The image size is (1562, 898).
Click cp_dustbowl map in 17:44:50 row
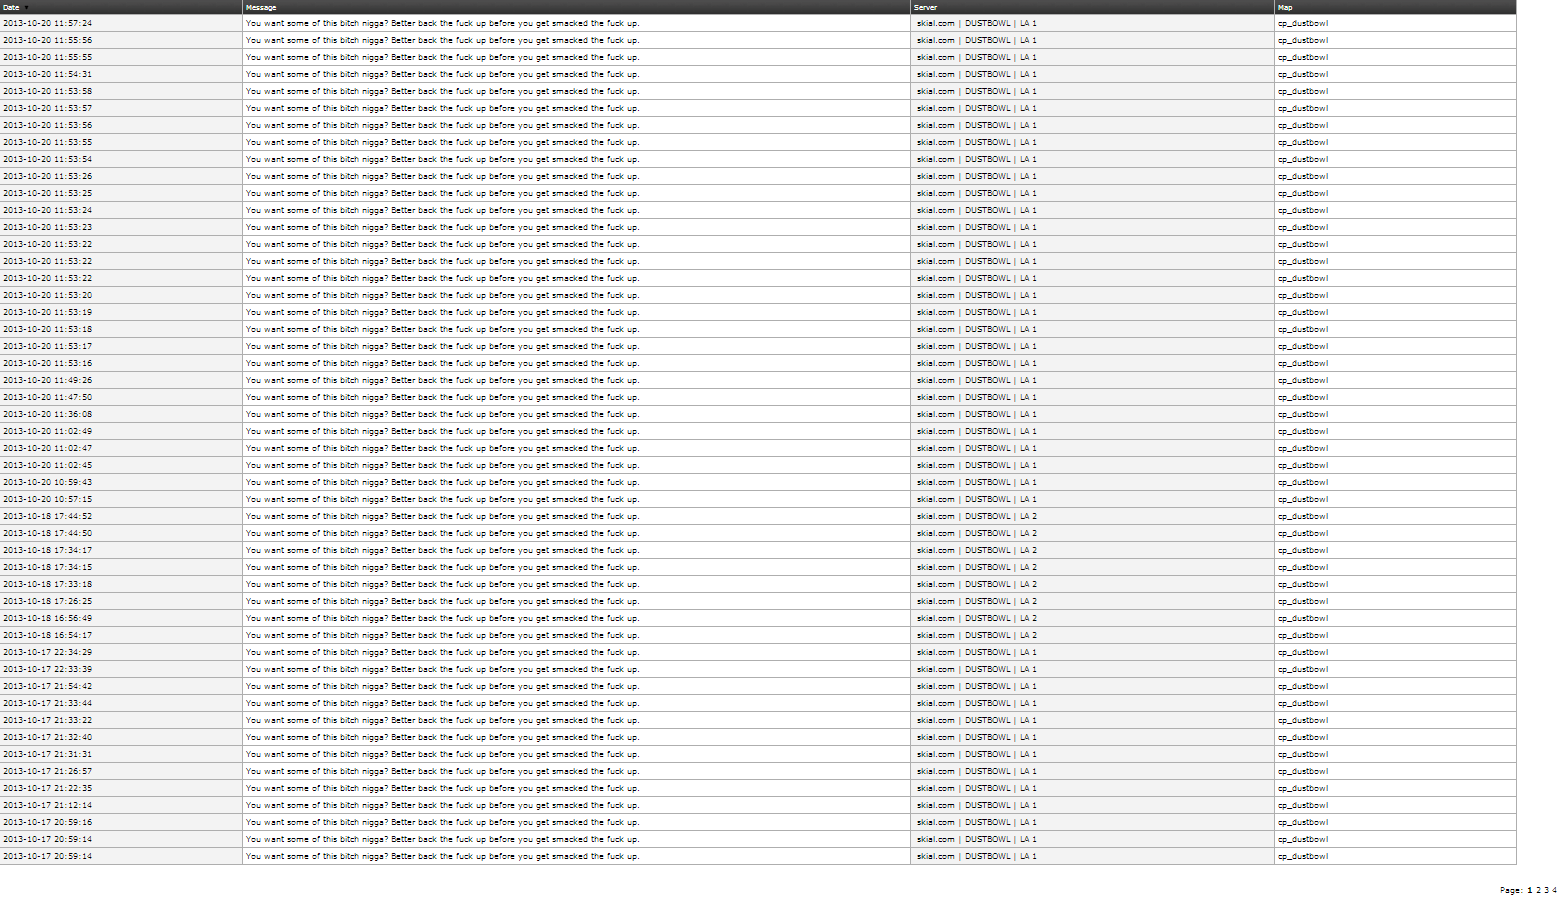point(1303,533)
